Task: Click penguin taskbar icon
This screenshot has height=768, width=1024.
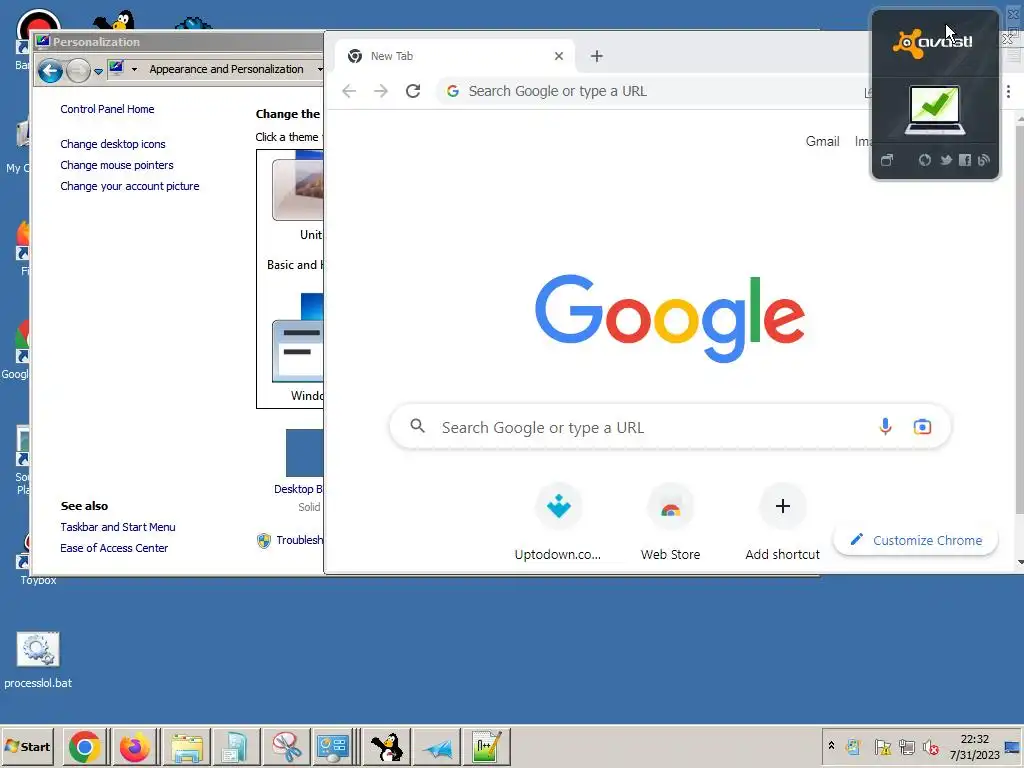Action: click(x=387, y=747)
